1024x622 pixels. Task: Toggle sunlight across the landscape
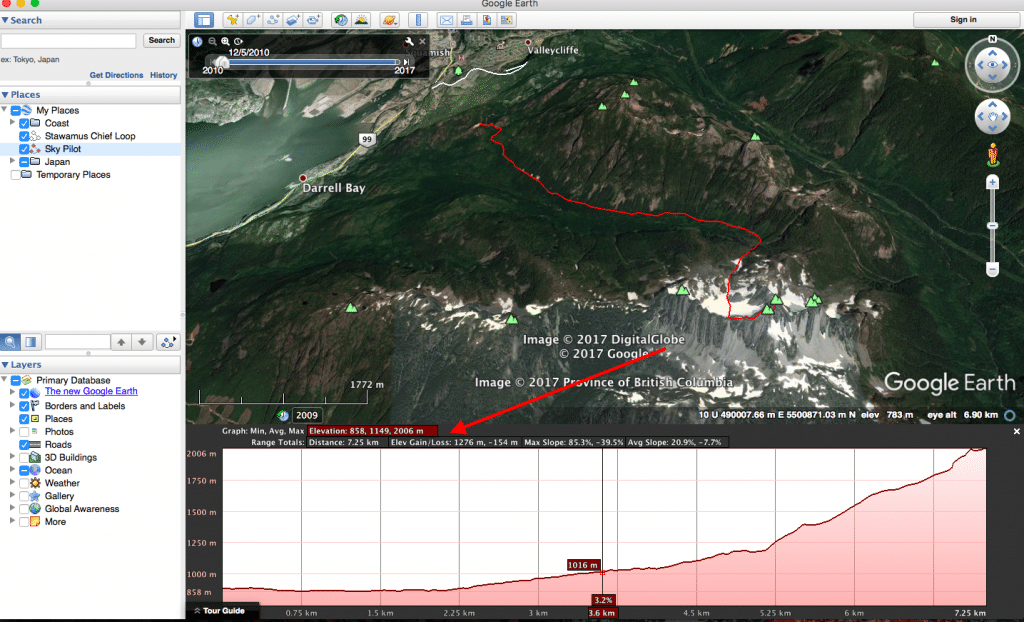click(x=360, y=19)
